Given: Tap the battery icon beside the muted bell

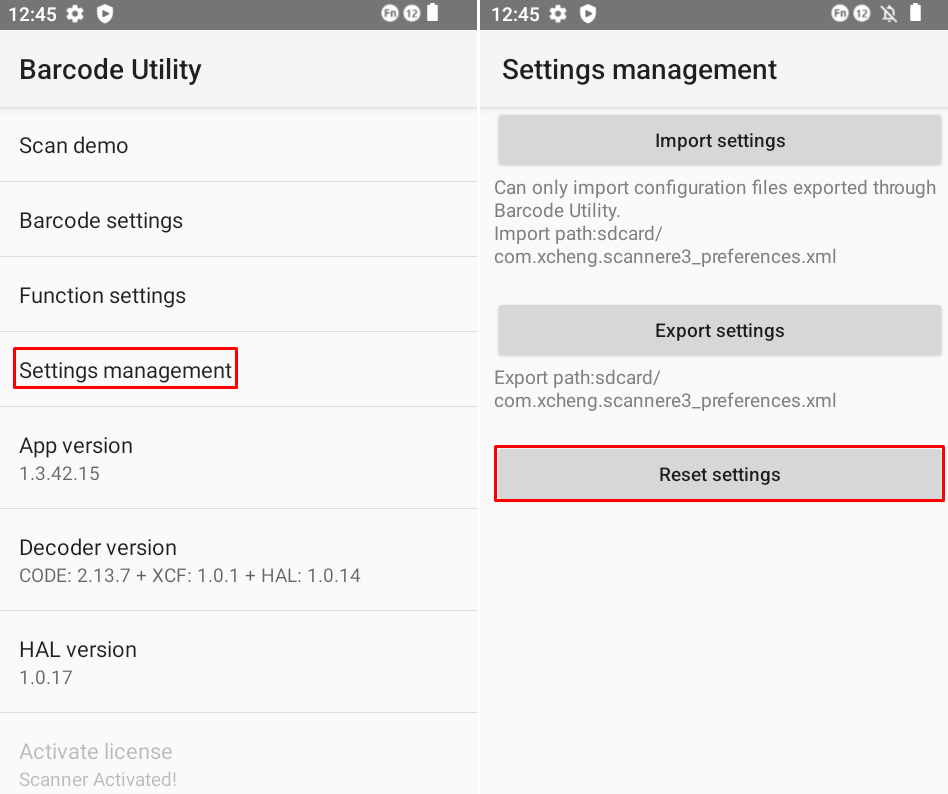Looking at the screenshot, I should 916,13.
